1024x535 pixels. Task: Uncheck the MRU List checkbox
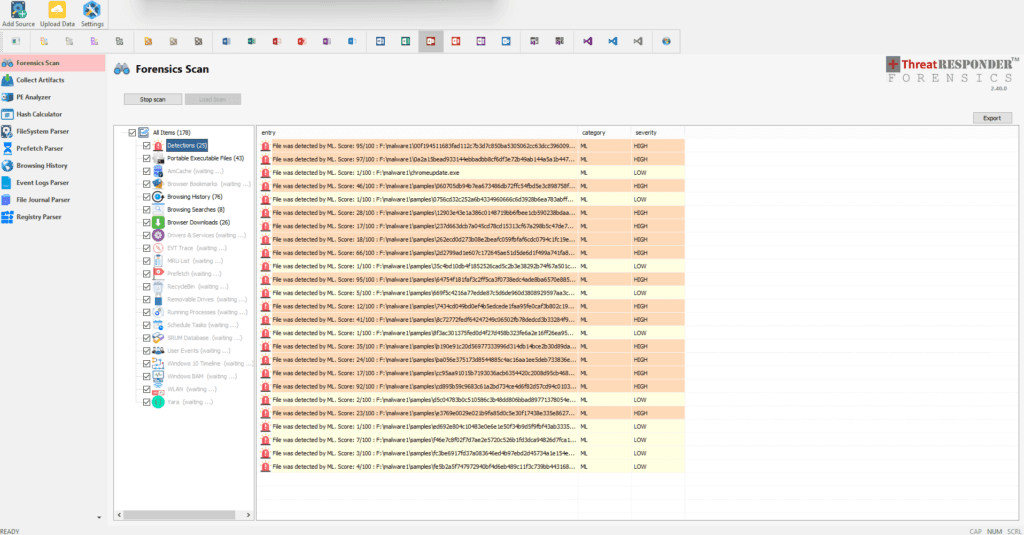coord(146,261)
